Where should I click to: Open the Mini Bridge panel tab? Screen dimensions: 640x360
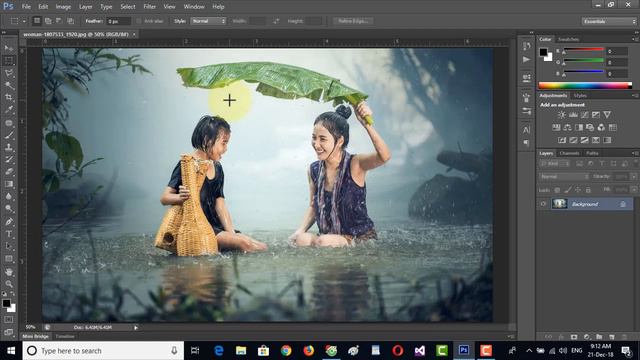tap(36, 336)
